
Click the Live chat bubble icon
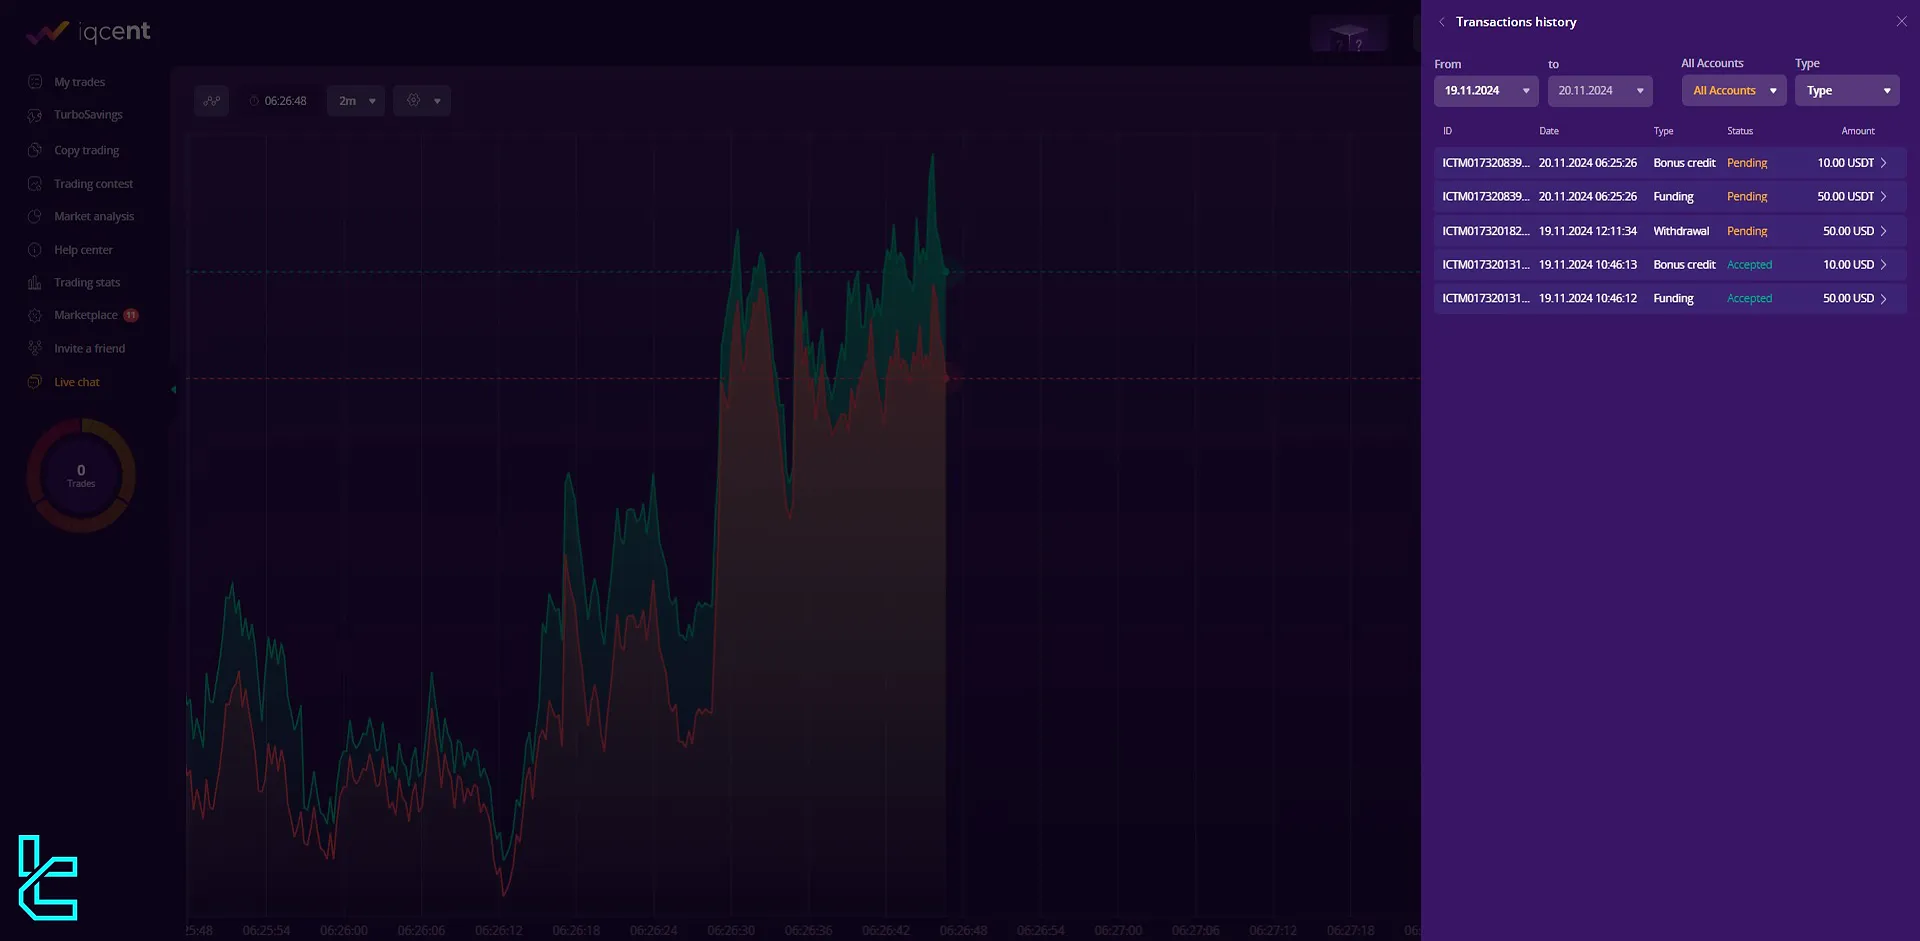(x=35, y=382)
